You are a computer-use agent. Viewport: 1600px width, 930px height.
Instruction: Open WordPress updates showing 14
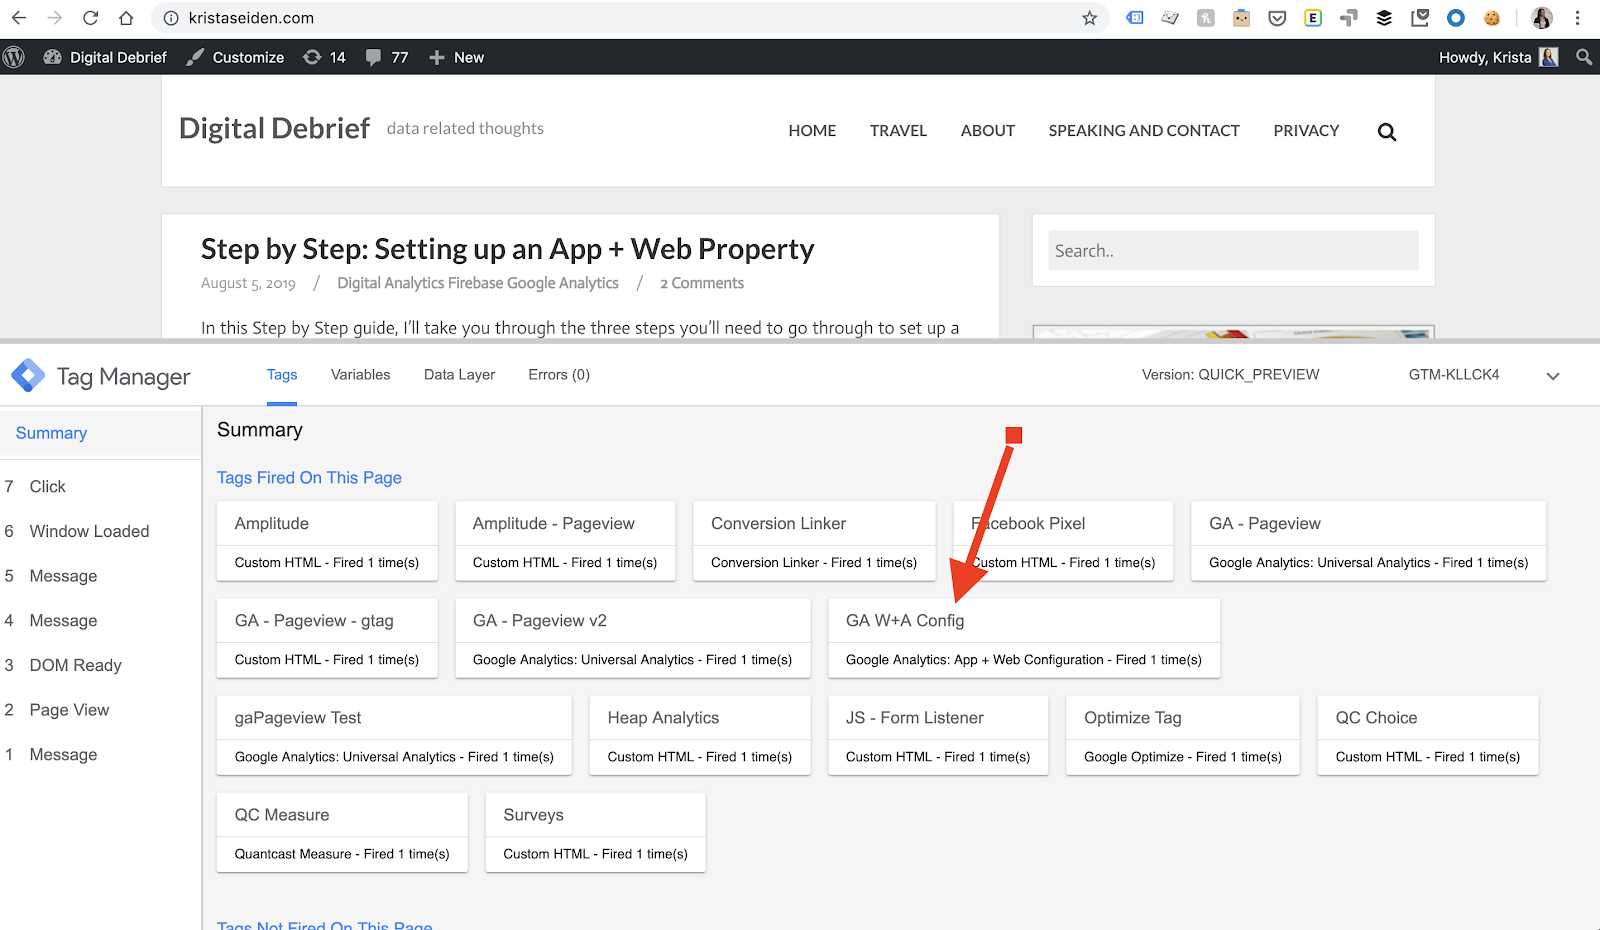[324, 57]
